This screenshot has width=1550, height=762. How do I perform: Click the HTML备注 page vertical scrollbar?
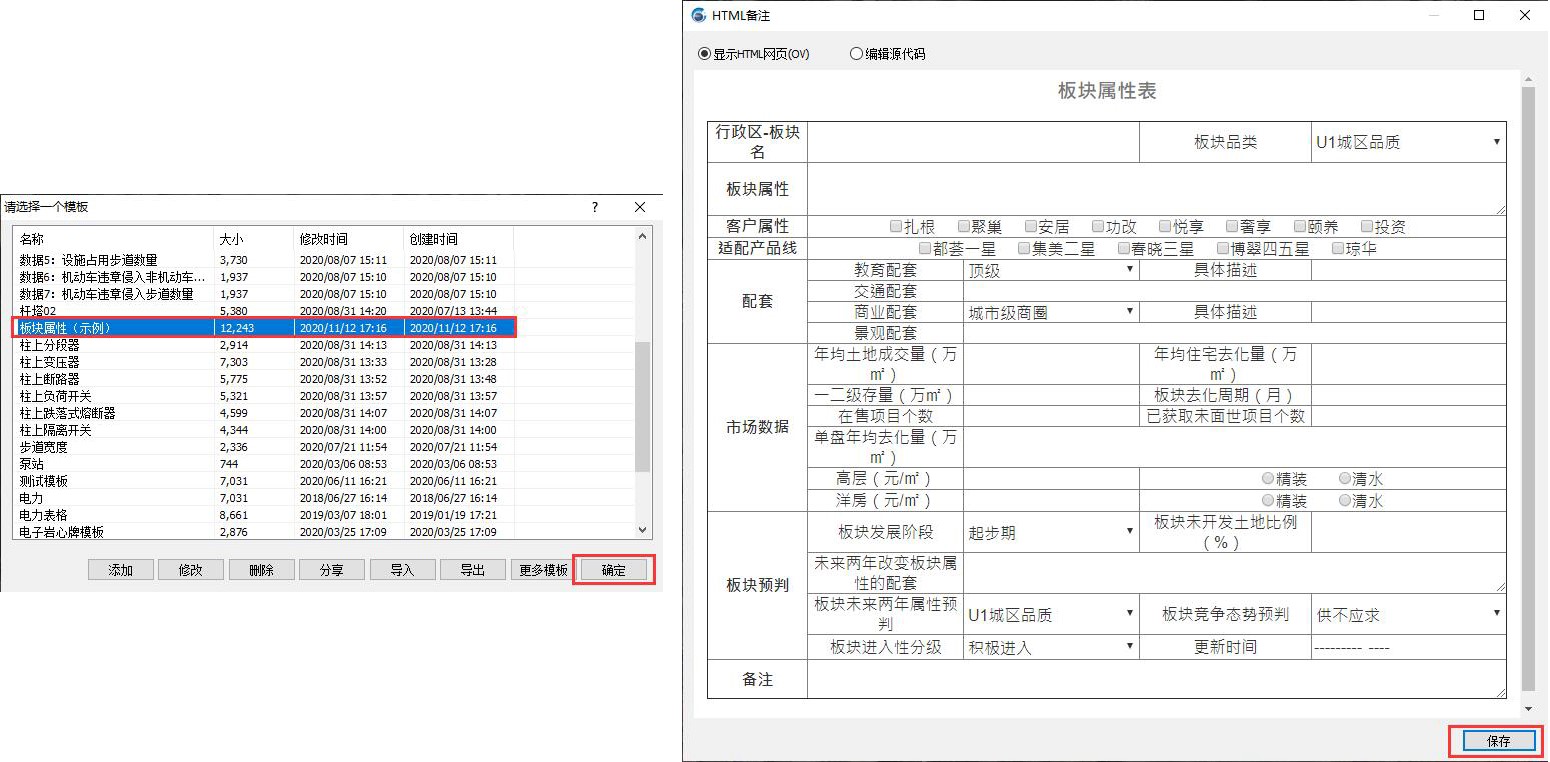[1528, 388]
